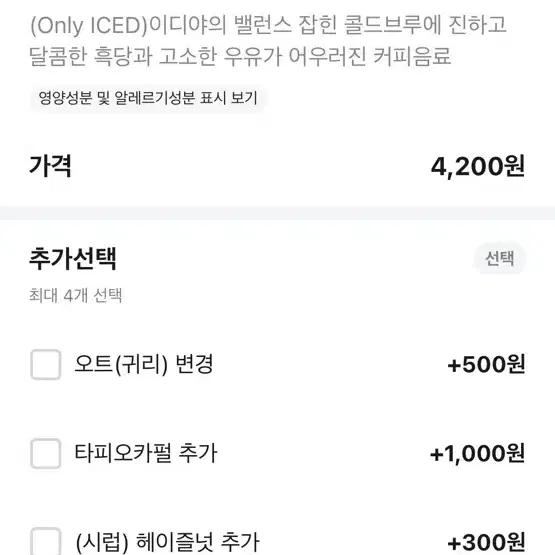Check the 오트(귀리) 변경 checkbox
The width and height of the screenshot is (555, 555).
pyautogui.click(x=46, y=365)
